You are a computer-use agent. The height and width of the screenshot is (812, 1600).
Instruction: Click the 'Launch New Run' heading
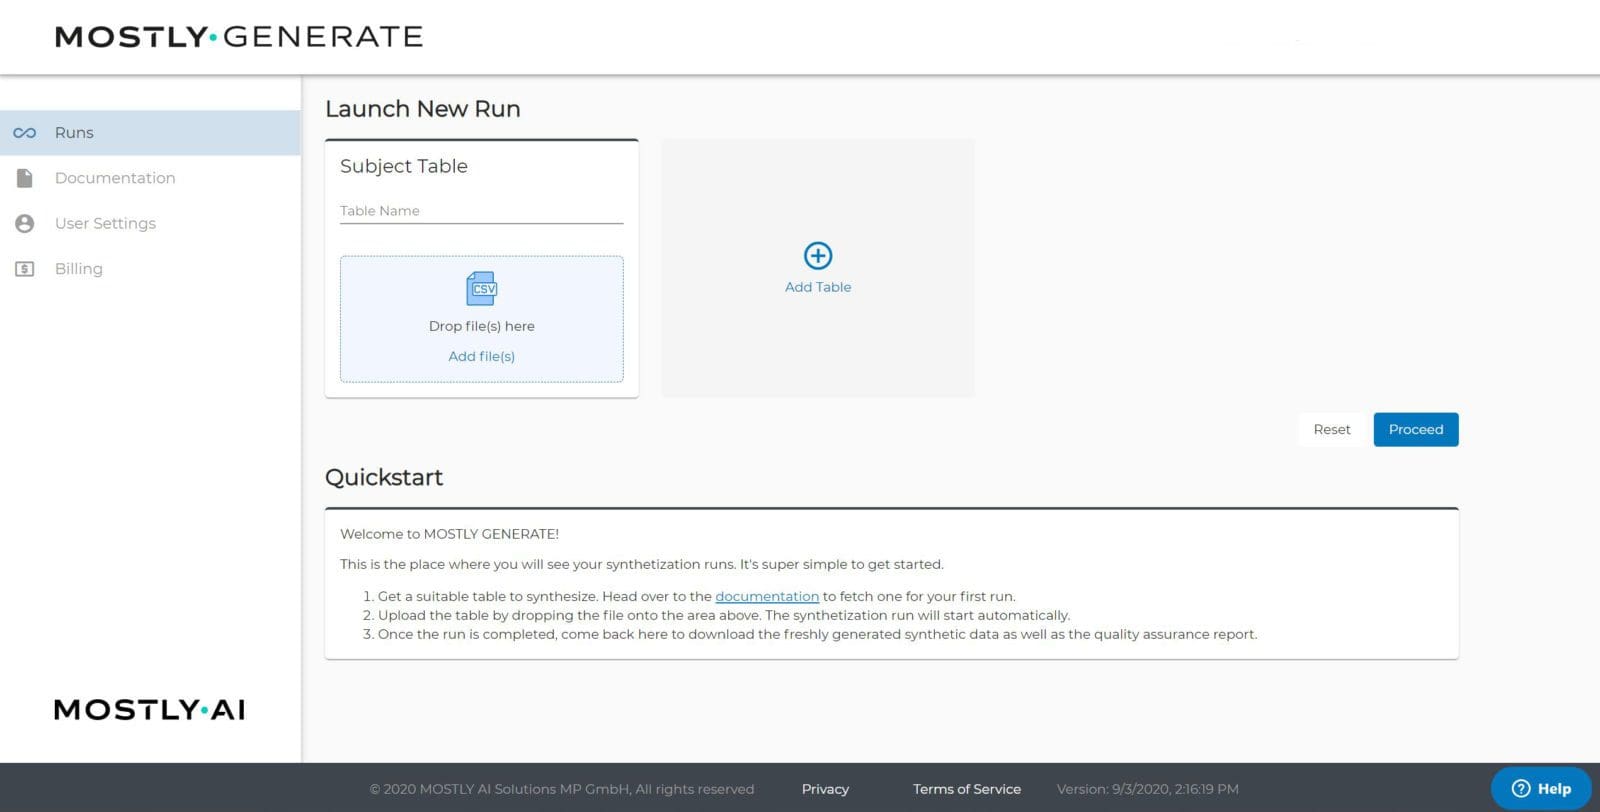click(x=423, y=109)
